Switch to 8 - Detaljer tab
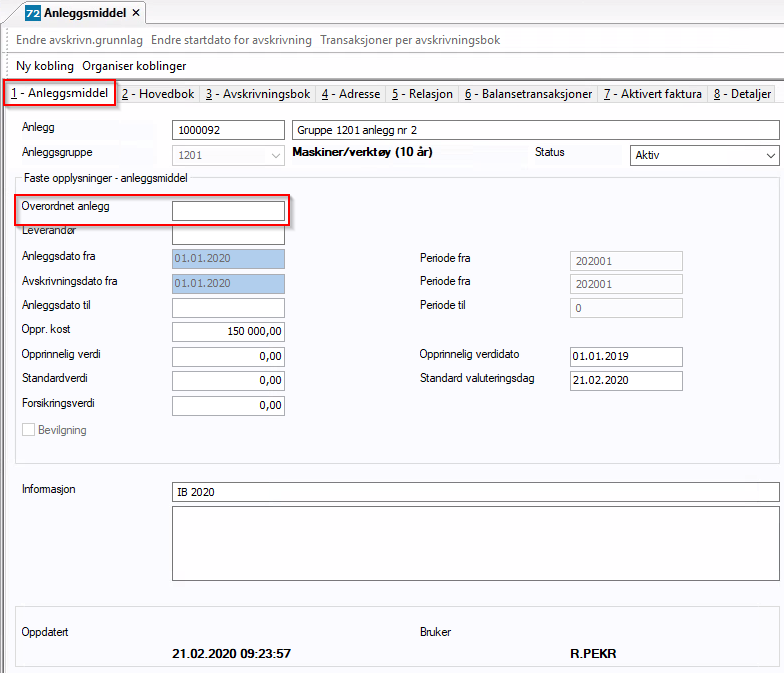Screen dimensions: 784x673 (x=742, y=94)
